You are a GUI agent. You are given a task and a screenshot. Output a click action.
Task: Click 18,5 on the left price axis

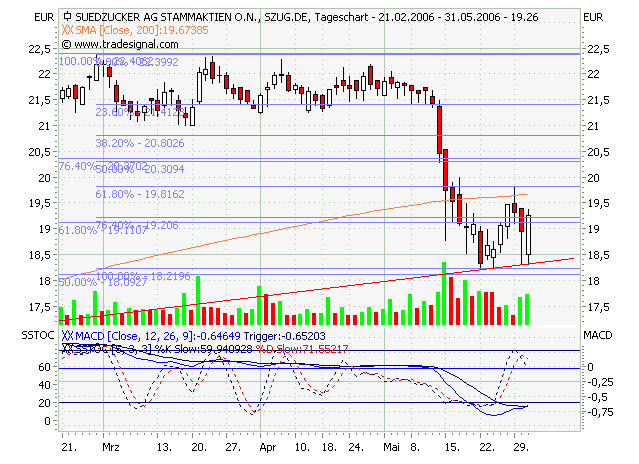tap(40, 255)
